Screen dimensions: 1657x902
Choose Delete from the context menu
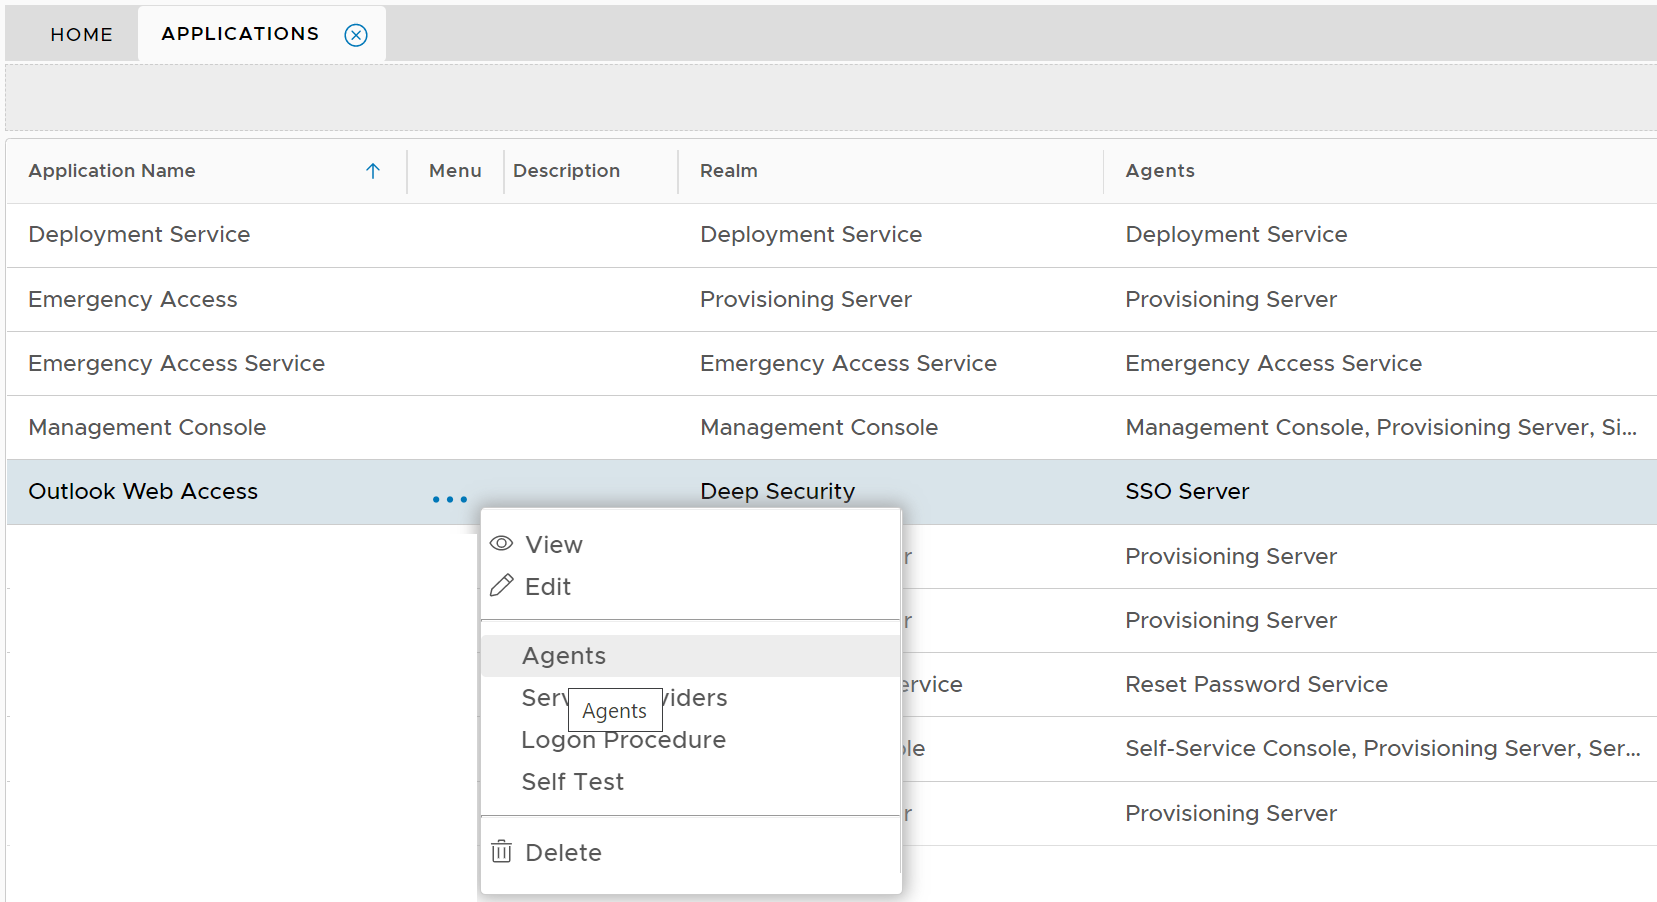pos(562,851)
